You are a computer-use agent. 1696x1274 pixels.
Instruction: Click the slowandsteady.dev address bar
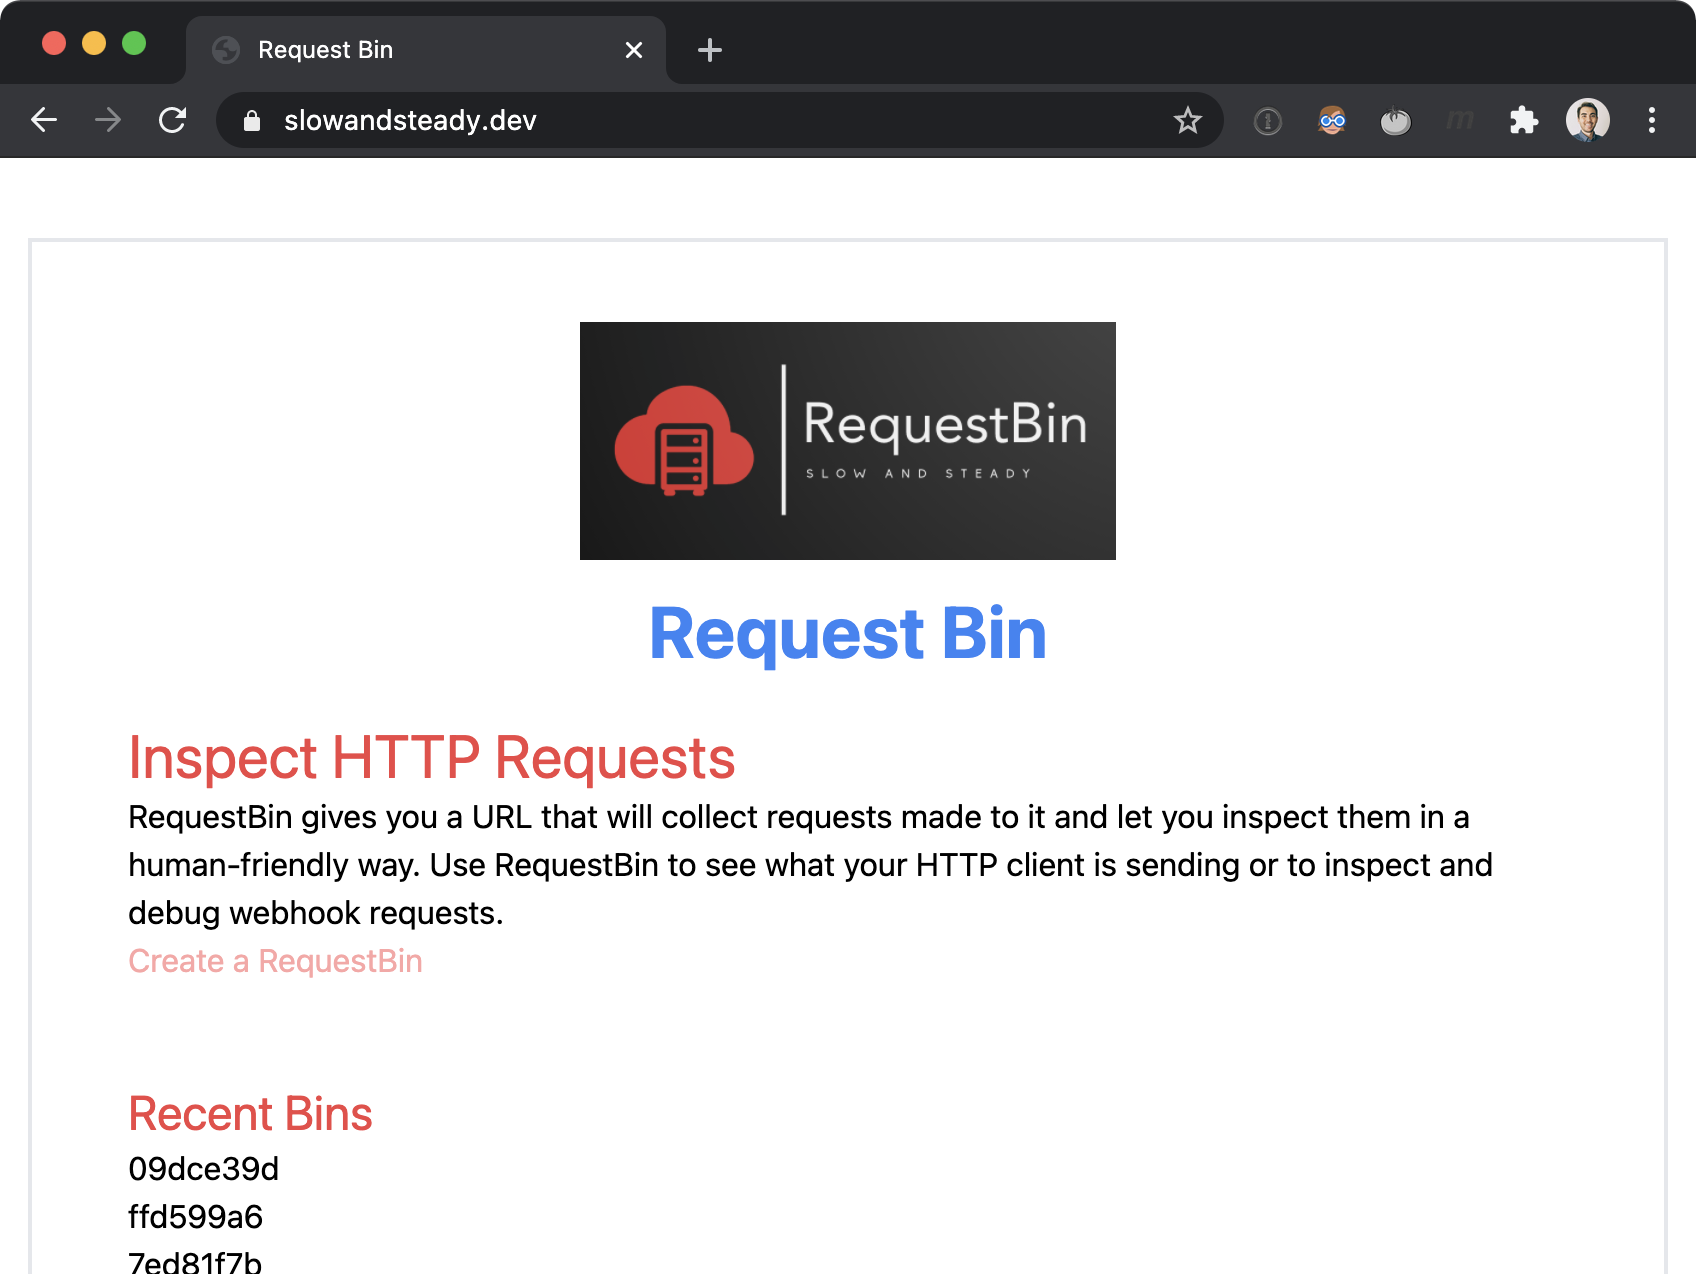[700, 120]
